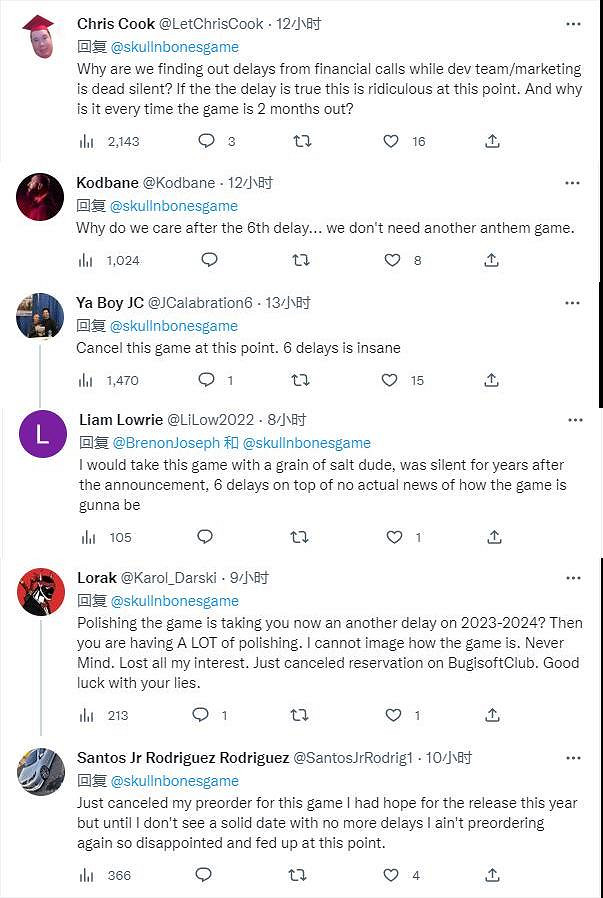Reply to Liam Lowrie's tweet
Viewport: 603px width, 898px height.
point(206,537)
